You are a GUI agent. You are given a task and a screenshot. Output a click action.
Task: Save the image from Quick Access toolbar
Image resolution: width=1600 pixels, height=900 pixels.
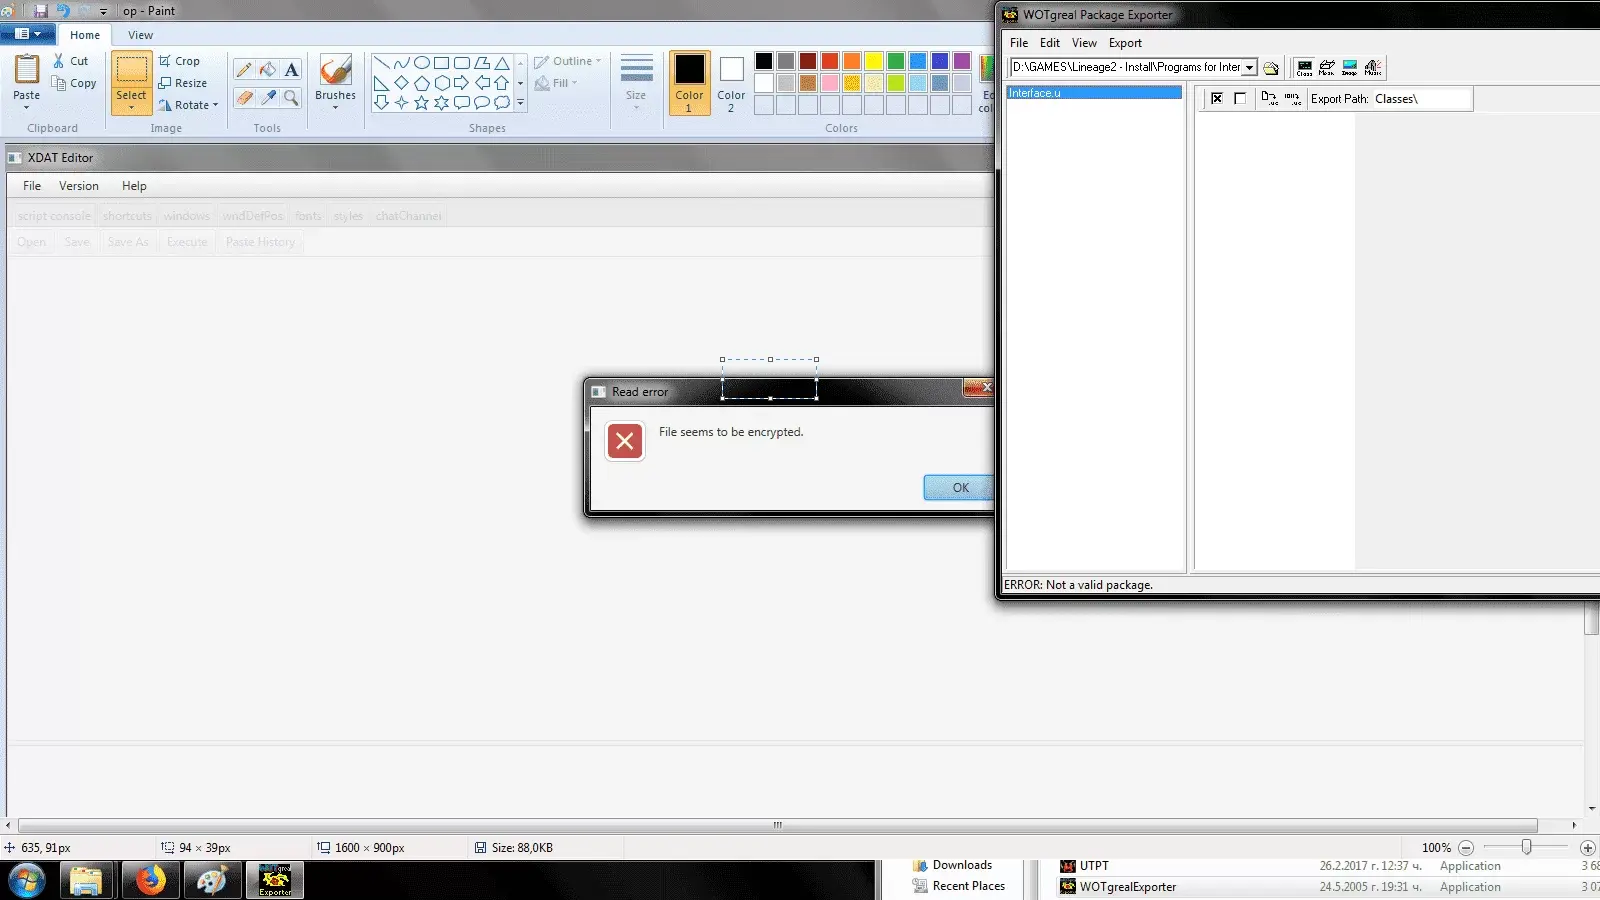pyautogui.click(x=41, y=11)
